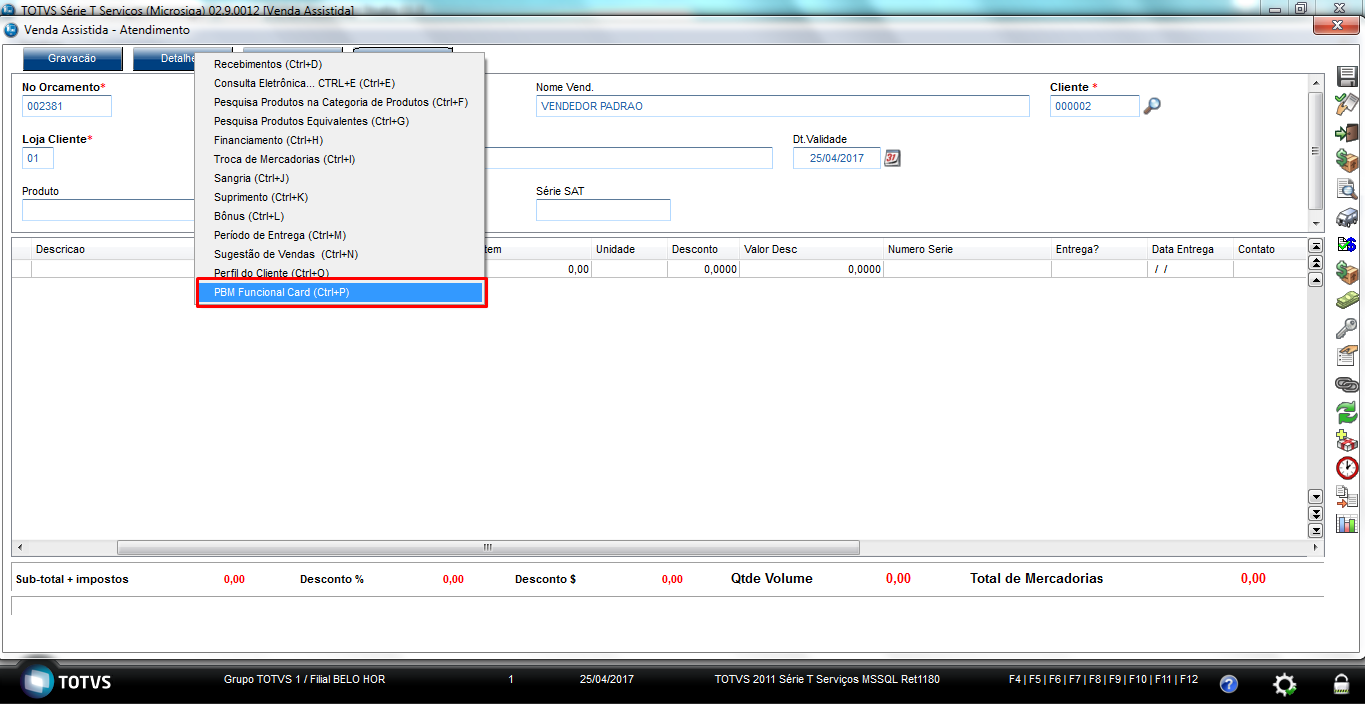The width and height of the screenshot is (1365, 704).
Task: Click the checkmark with dollar sign icon
Action: (1347, 244)
